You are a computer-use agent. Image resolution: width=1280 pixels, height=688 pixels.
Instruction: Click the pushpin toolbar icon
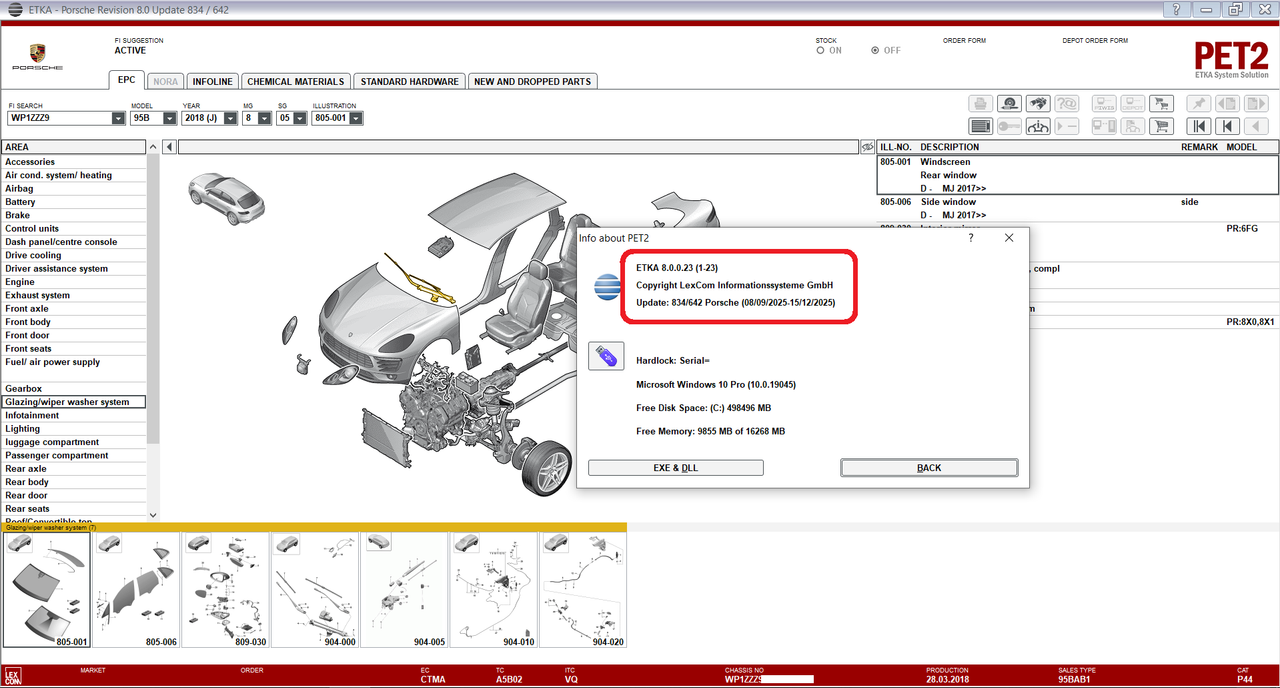point(1198,103)
